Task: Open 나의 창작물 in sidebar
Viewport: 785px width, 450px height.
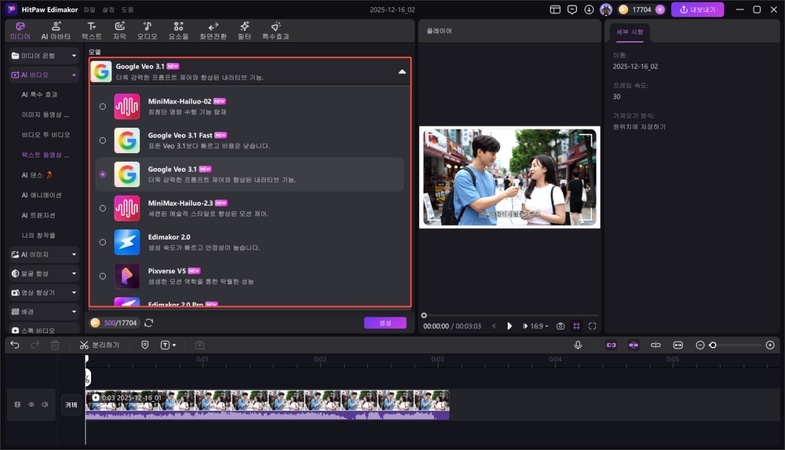Action: [39, 235]
